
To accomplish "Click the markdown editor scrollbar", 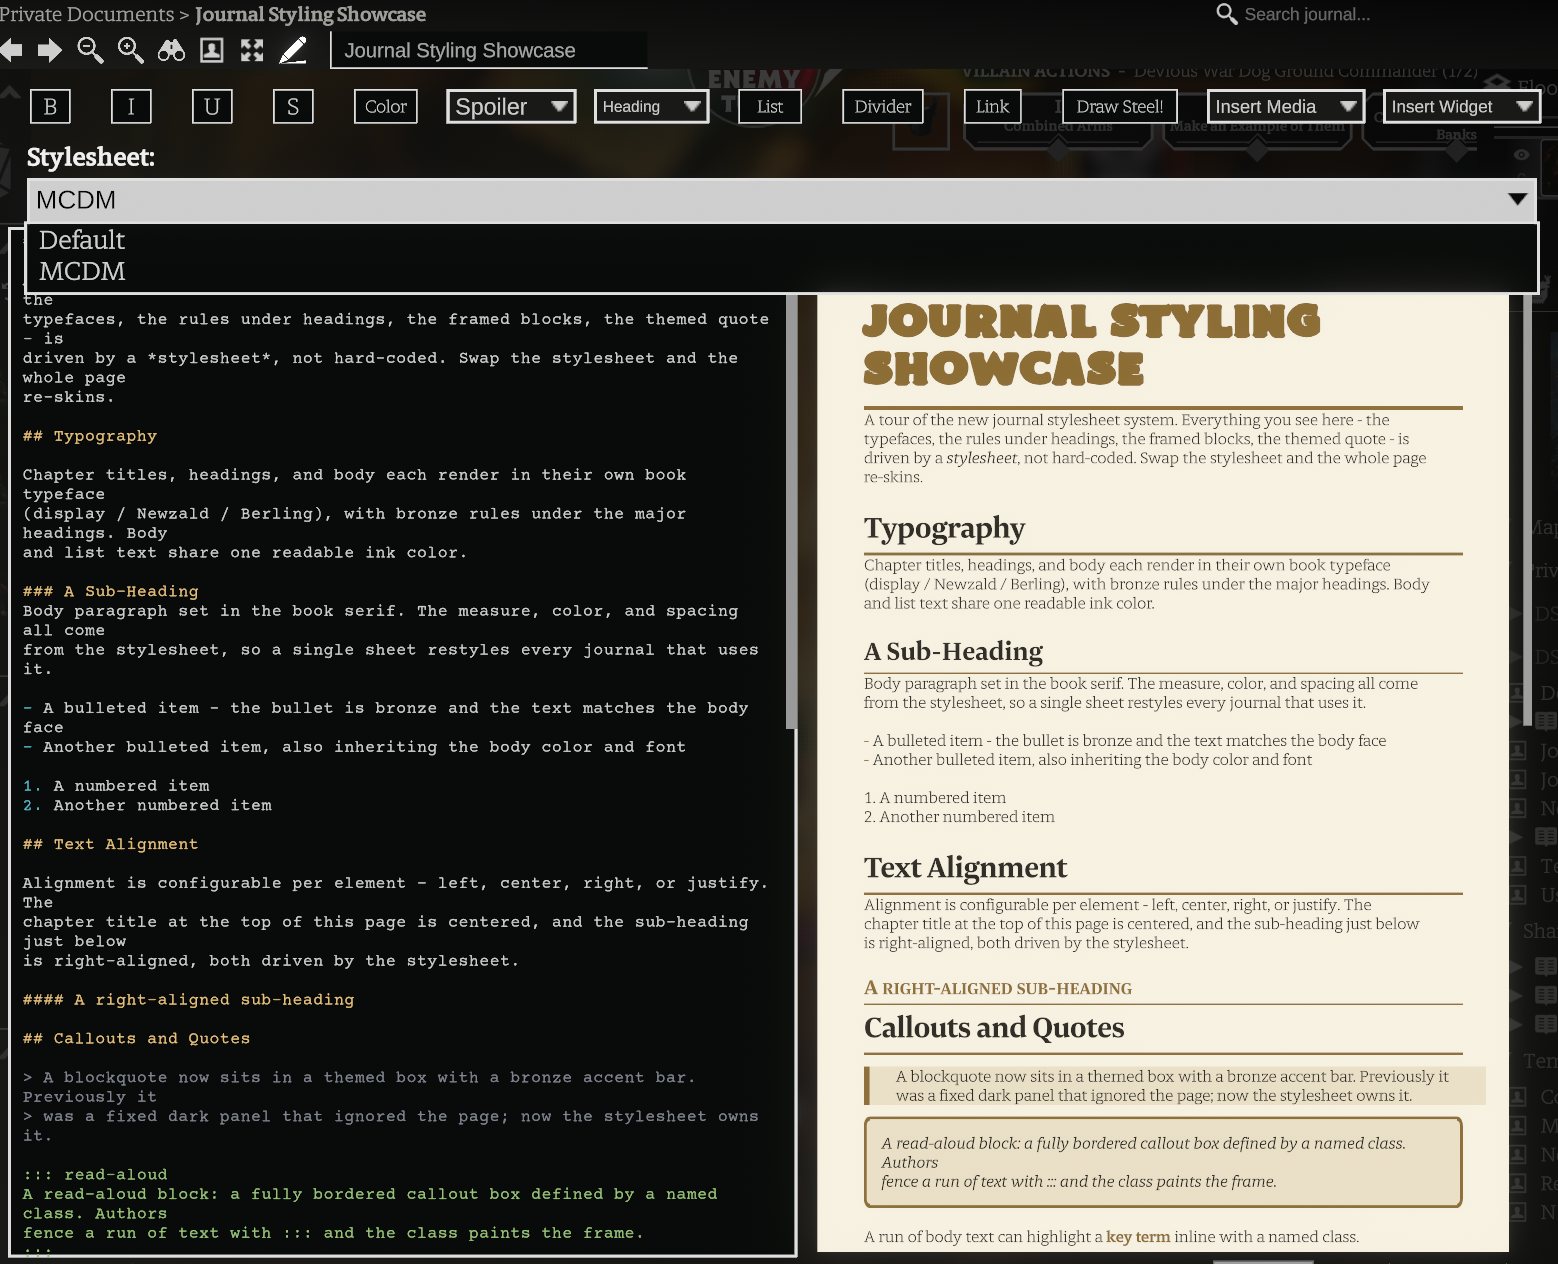I will [791, 511].
